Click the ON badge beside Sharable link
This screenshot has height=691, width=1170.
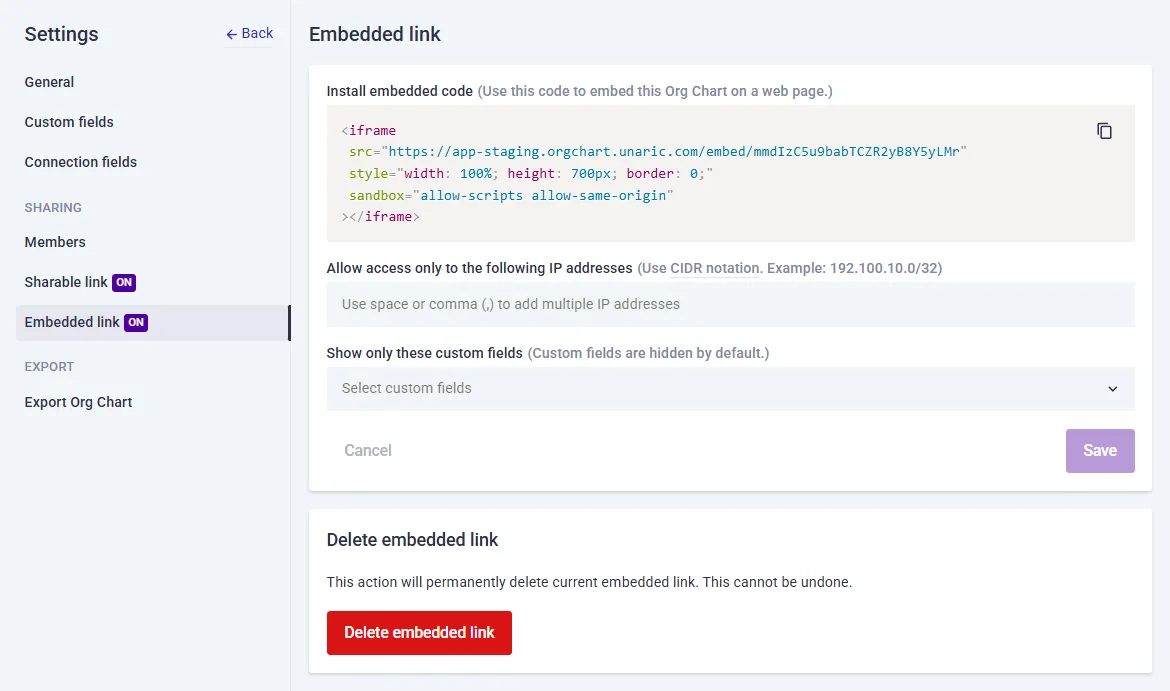point(124,282)
